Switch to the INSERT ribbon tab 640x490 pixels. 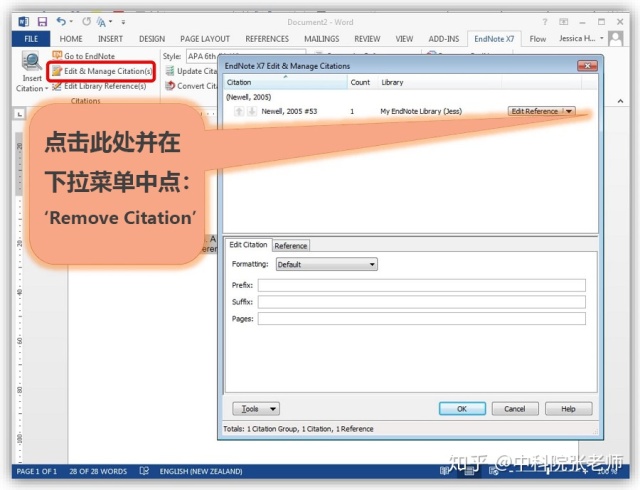(x=110, y=39)
